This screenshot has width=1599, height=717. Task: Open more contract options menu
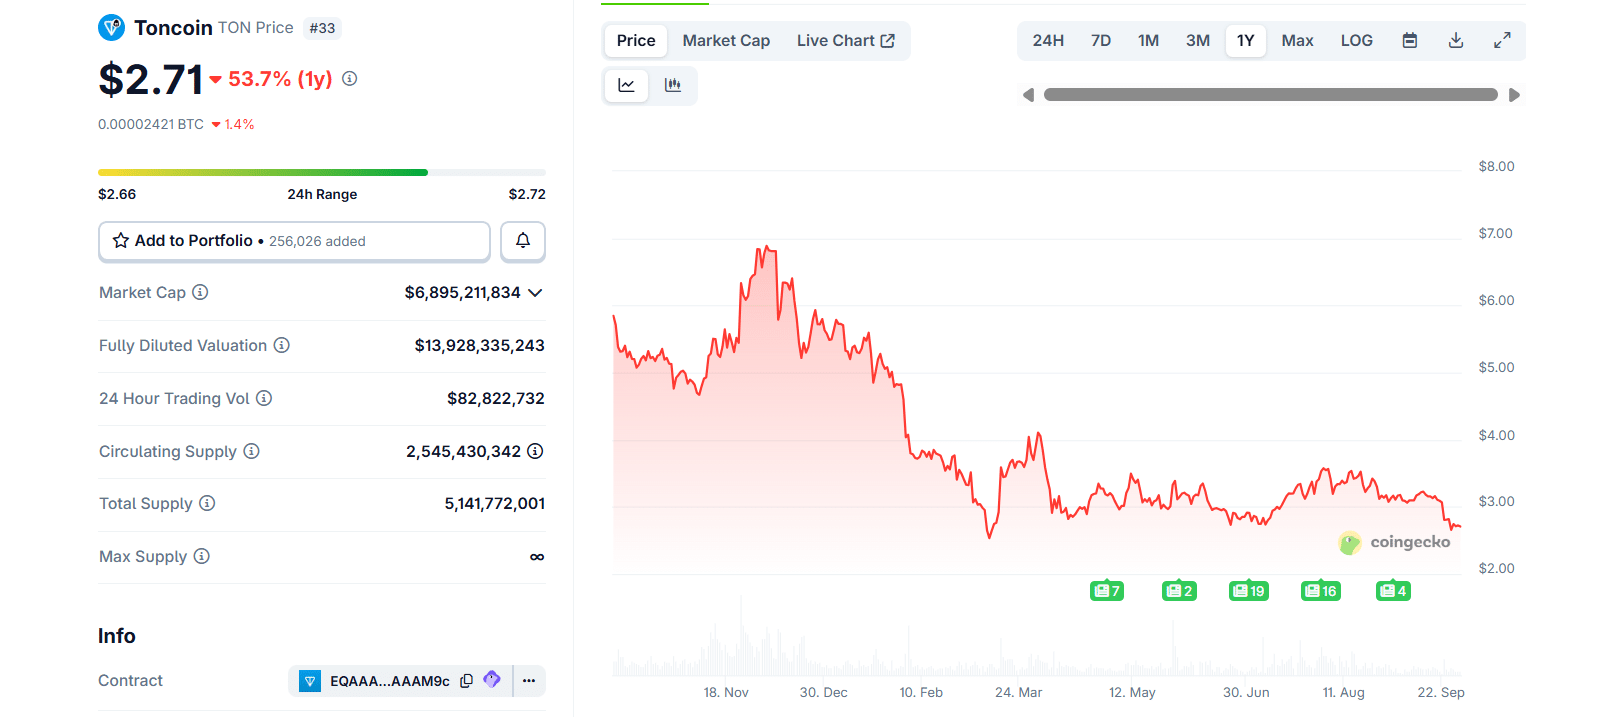529,681
